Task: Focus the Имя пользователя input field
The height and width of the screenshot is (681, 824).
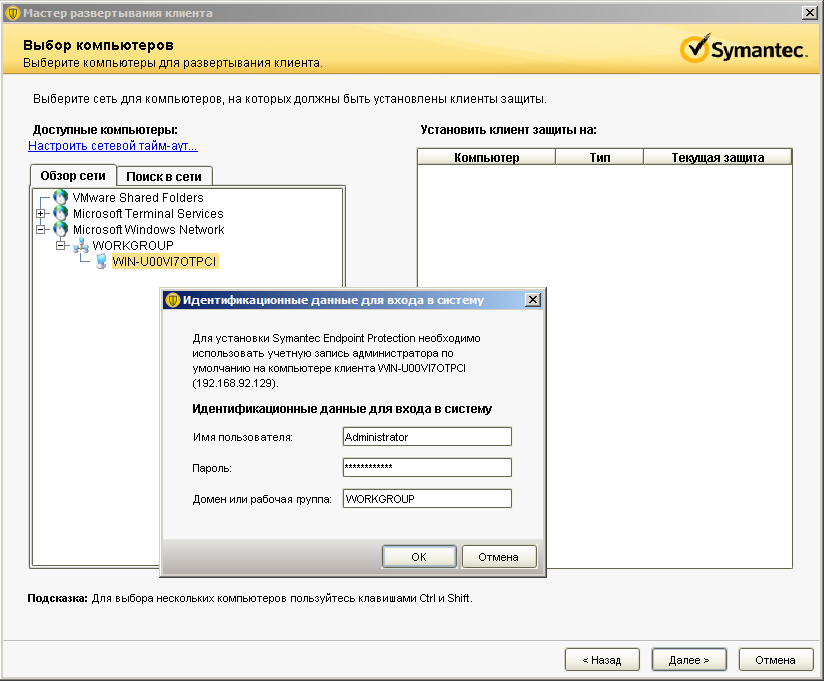Action: [x=427, y=437]
